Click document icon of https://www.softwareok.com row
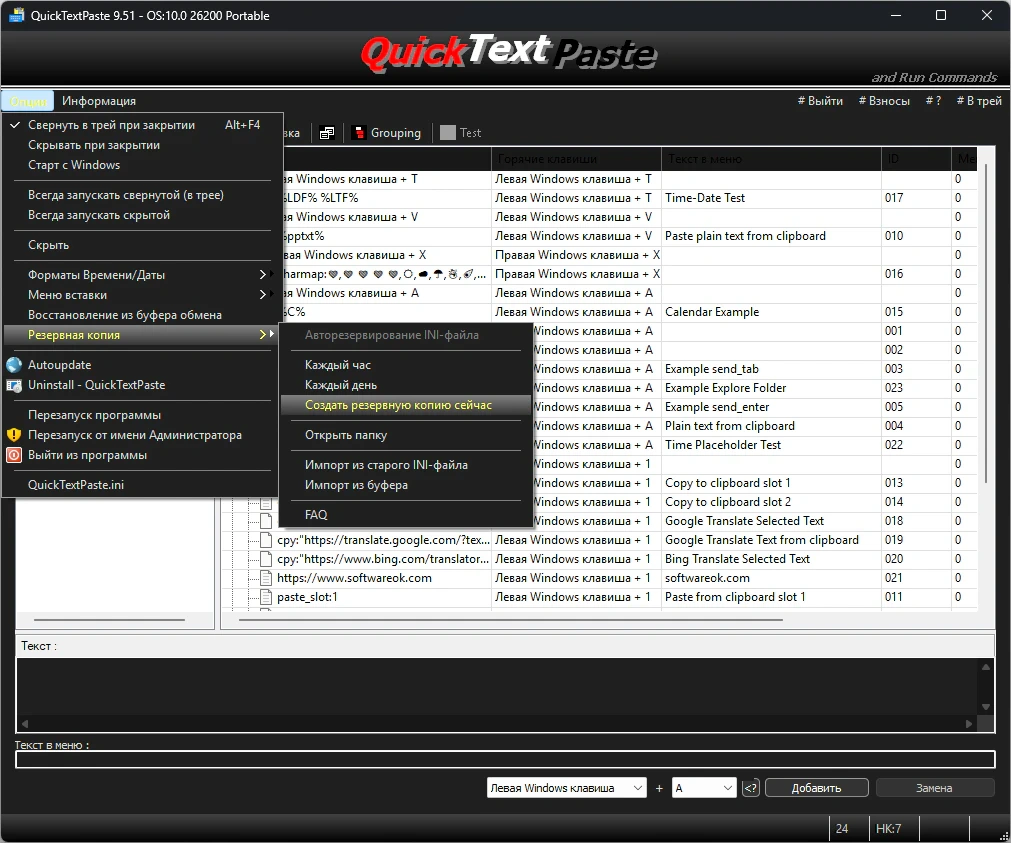The image size is (1011, 843). (266, 578)
